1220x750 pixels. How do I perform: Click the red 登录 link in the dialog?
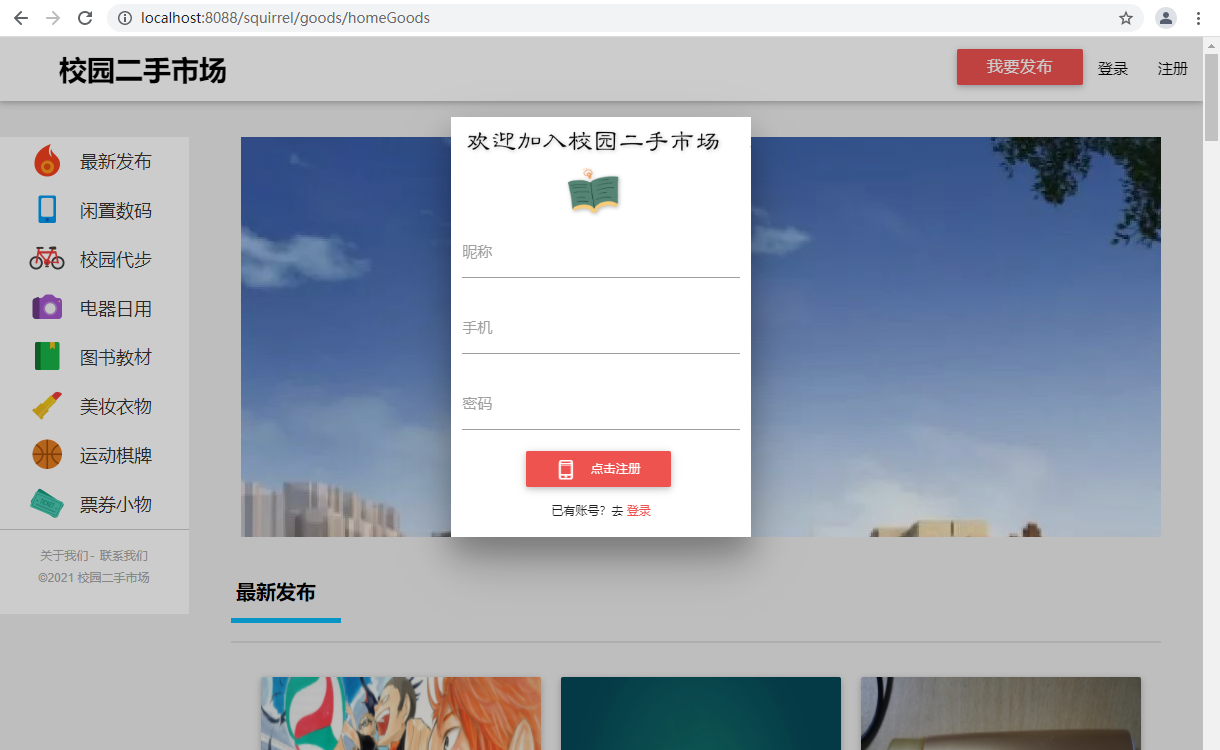639,511
